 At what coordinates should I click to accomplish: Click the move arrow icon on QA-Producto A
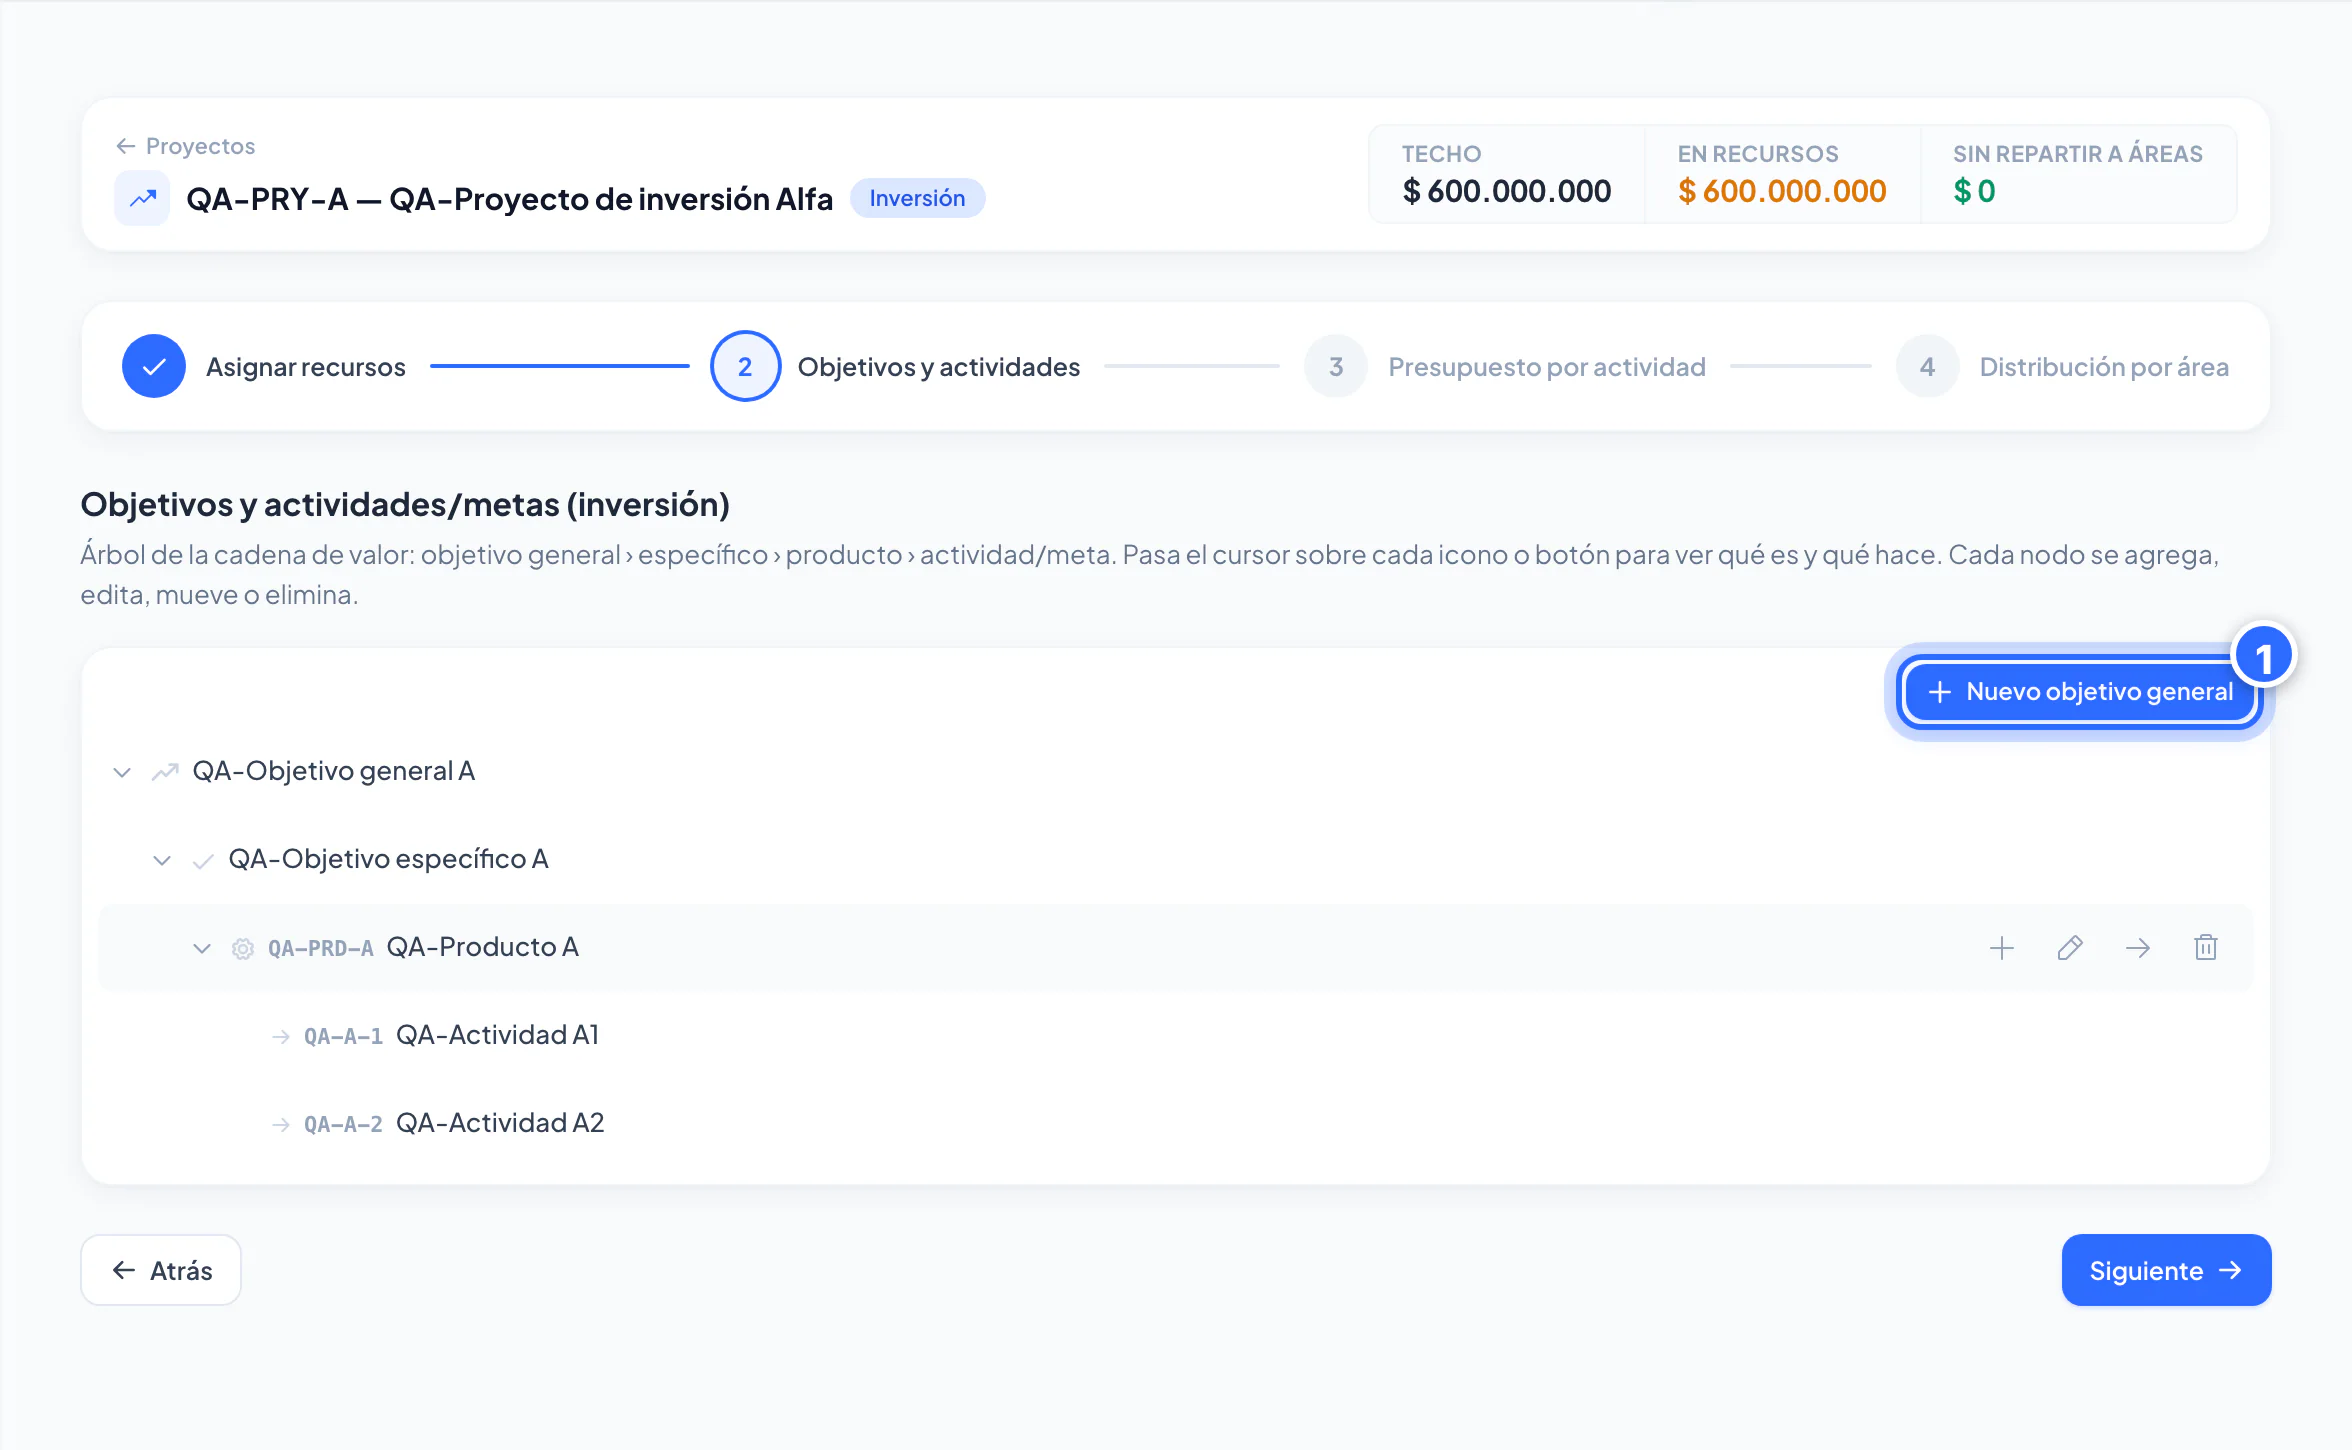(2138, 948)
